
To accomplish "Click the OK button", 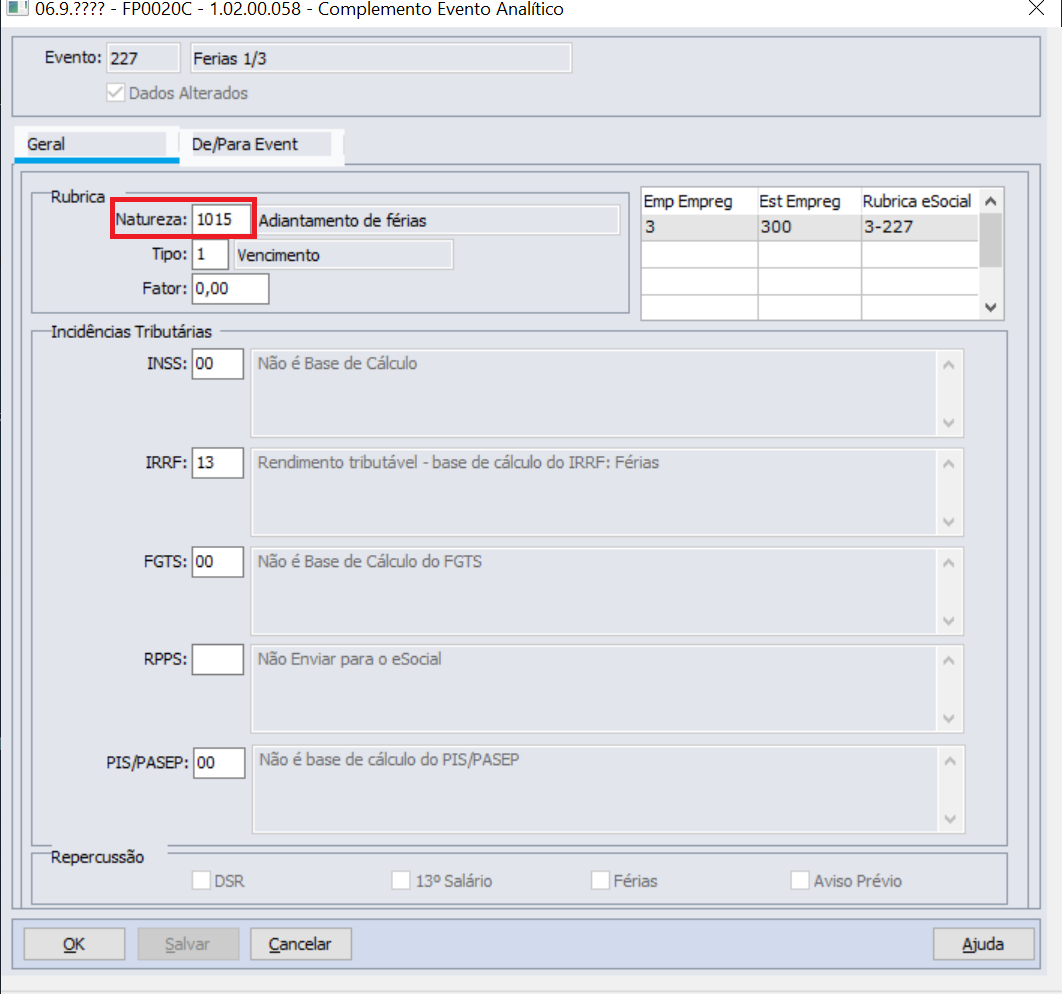I will click(75, 944).
